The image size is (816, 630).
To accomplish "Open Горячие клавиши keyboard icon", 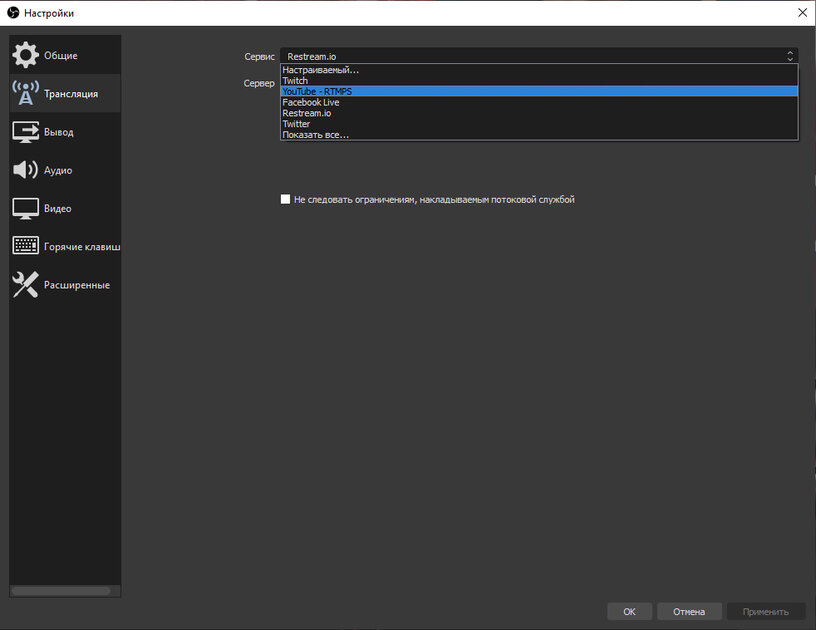I will [x=26, y=246].
